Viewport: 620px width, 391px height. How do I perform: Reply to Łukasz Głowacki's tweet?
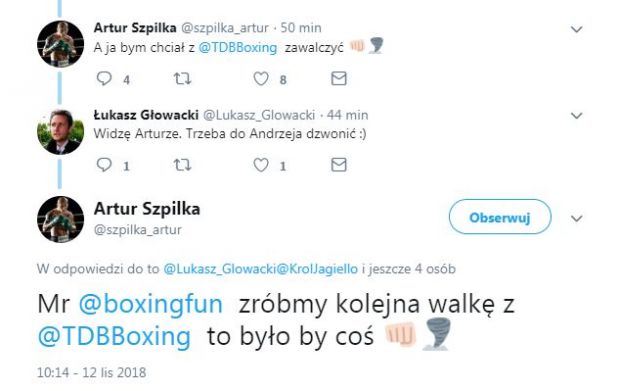pyautogui.click(x=104, y=164)
